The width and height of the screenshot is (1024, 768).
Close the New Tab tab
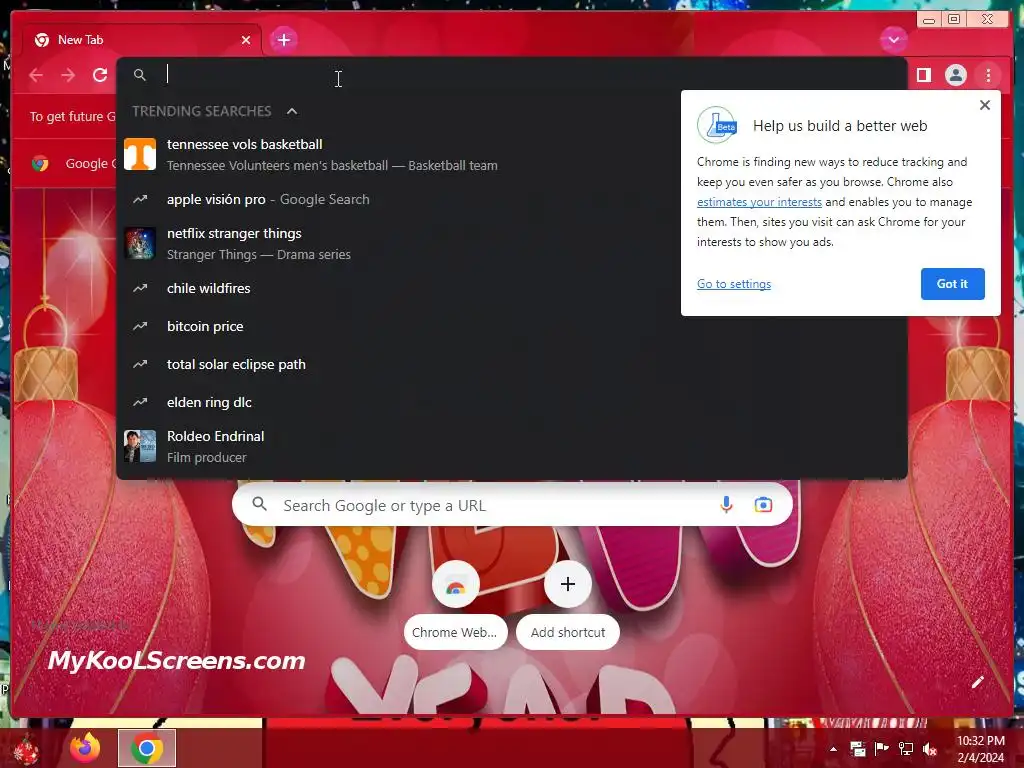click(246, 40)
